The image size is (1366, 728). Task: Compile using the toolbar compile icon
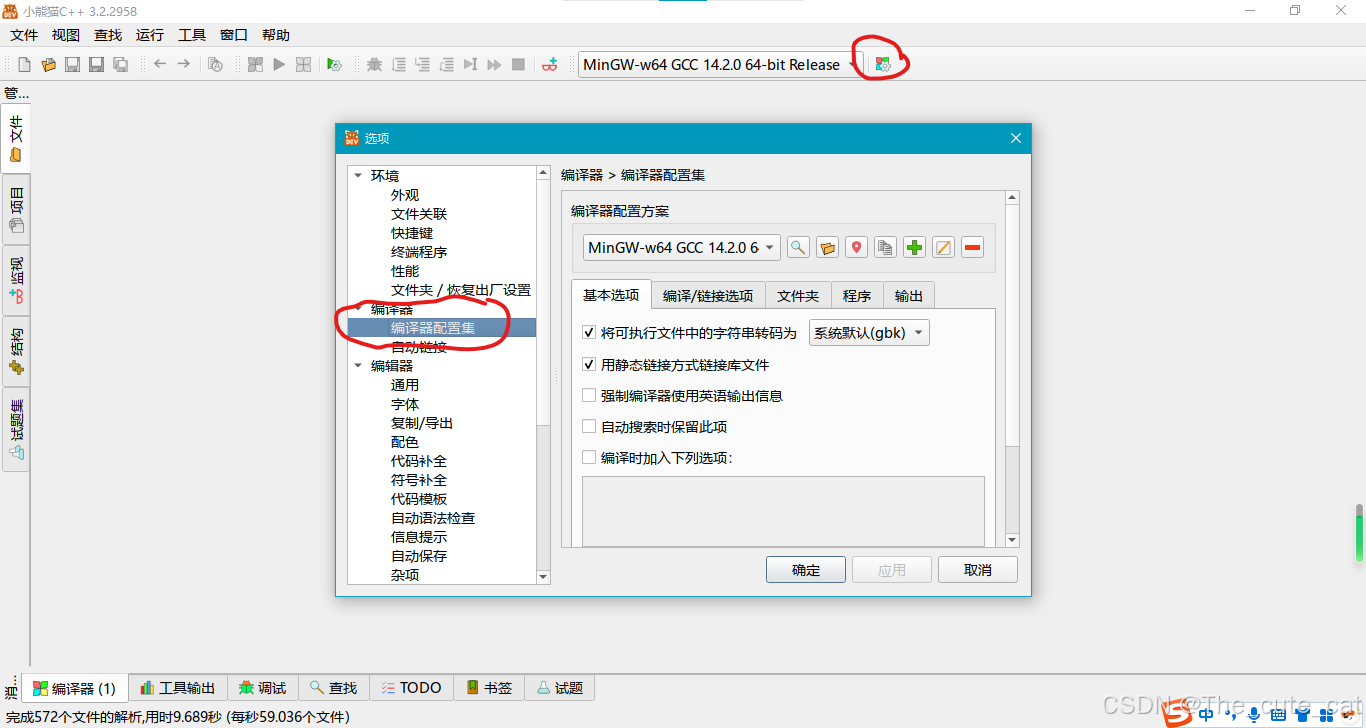click(x=255, y=64)
